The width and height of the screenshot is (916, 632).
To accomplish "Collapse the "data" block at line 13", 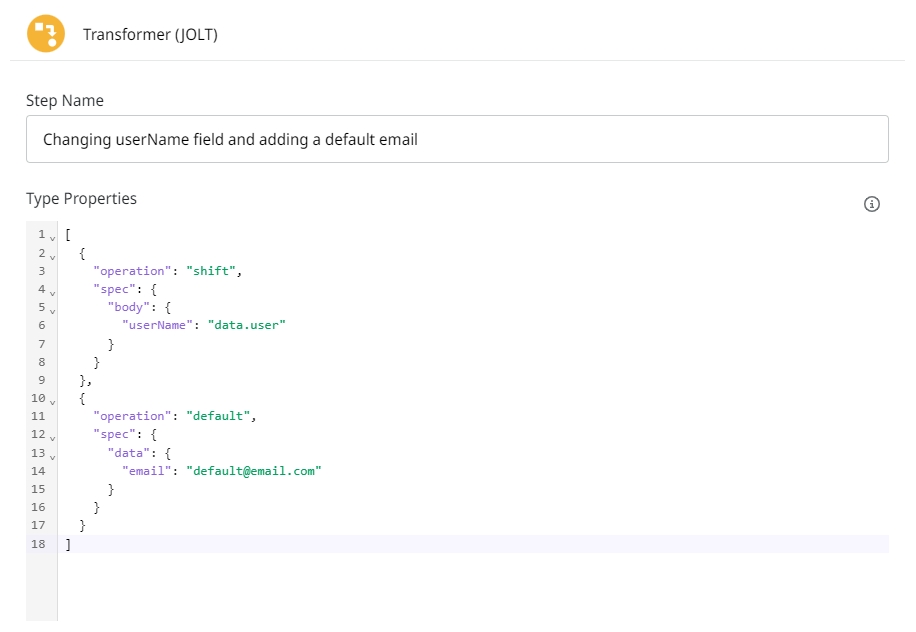I will [x=52, y=453].
